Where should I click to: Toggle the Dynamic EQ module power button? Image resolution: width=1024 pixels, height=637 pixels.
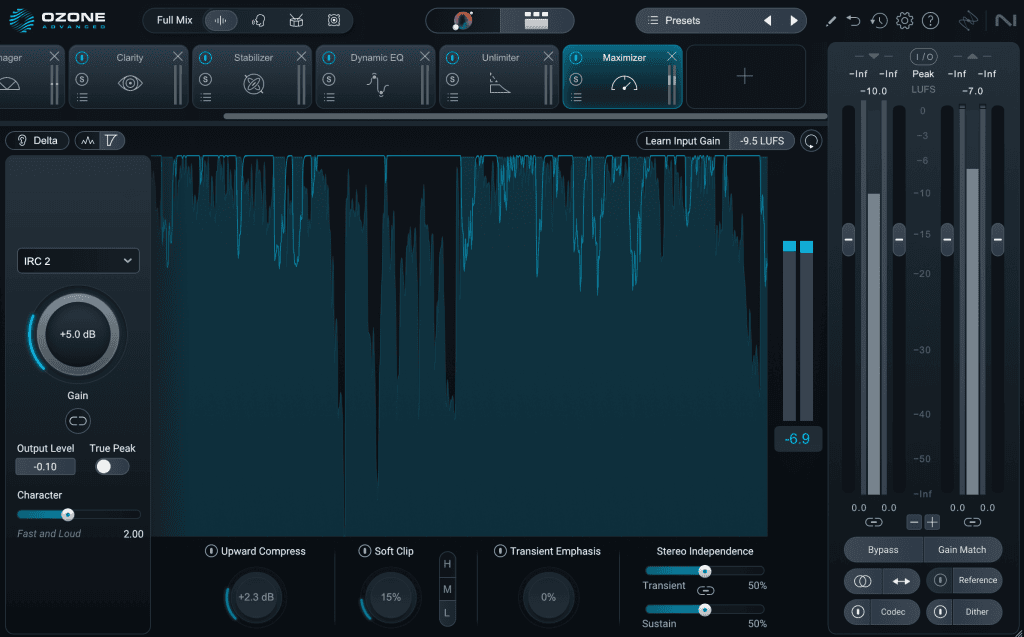point(328,57)
